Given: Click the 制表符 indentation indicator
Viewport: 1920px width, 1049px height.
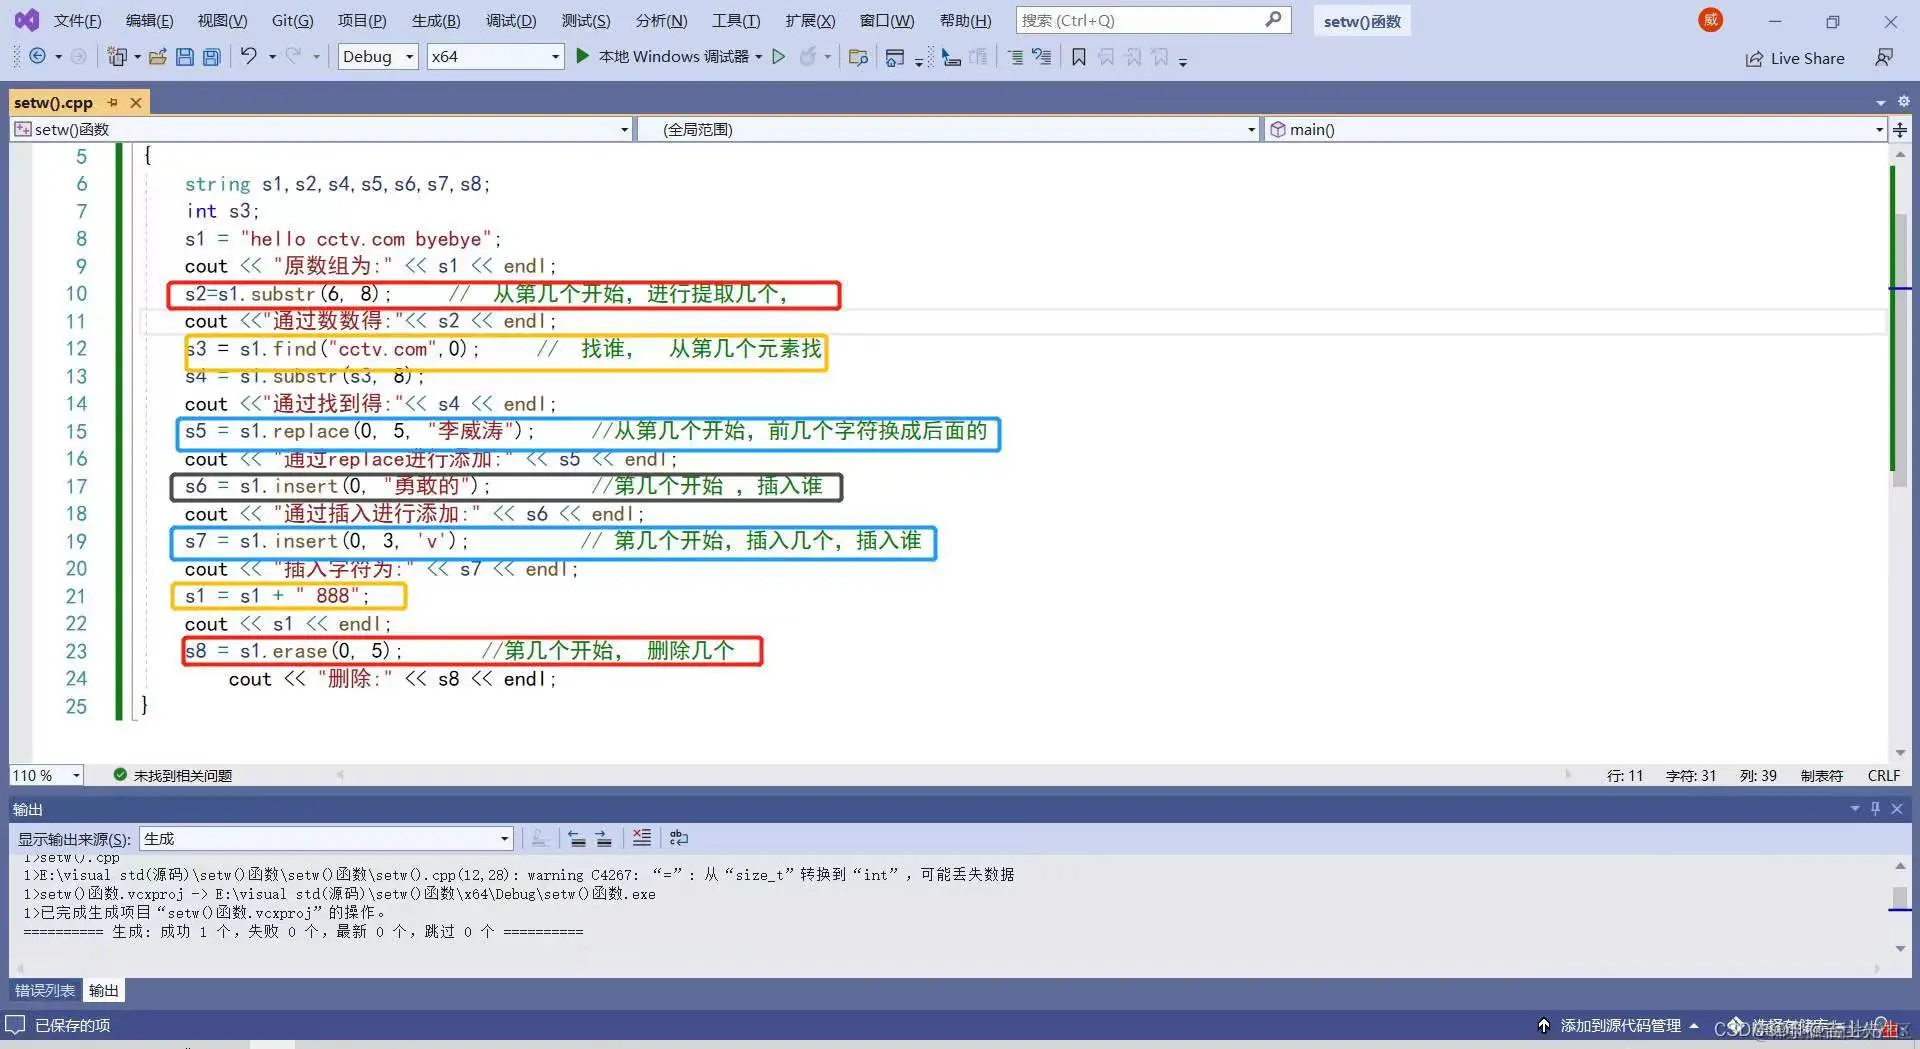Looking at the screenshot, I should tap(1821, 775).
